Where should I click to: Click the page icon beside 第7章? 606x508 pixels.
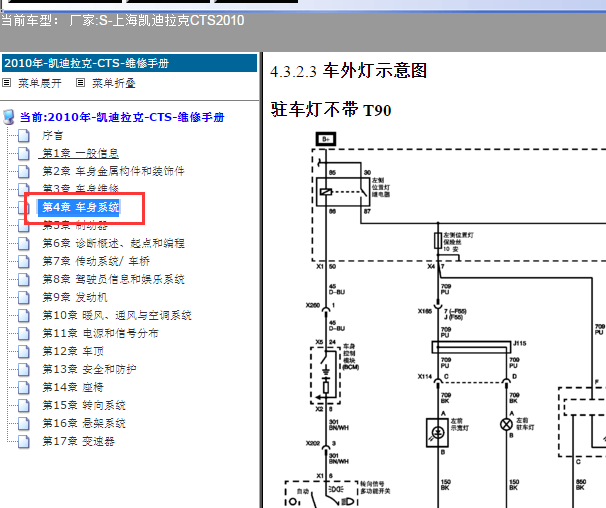click(24, 261)
